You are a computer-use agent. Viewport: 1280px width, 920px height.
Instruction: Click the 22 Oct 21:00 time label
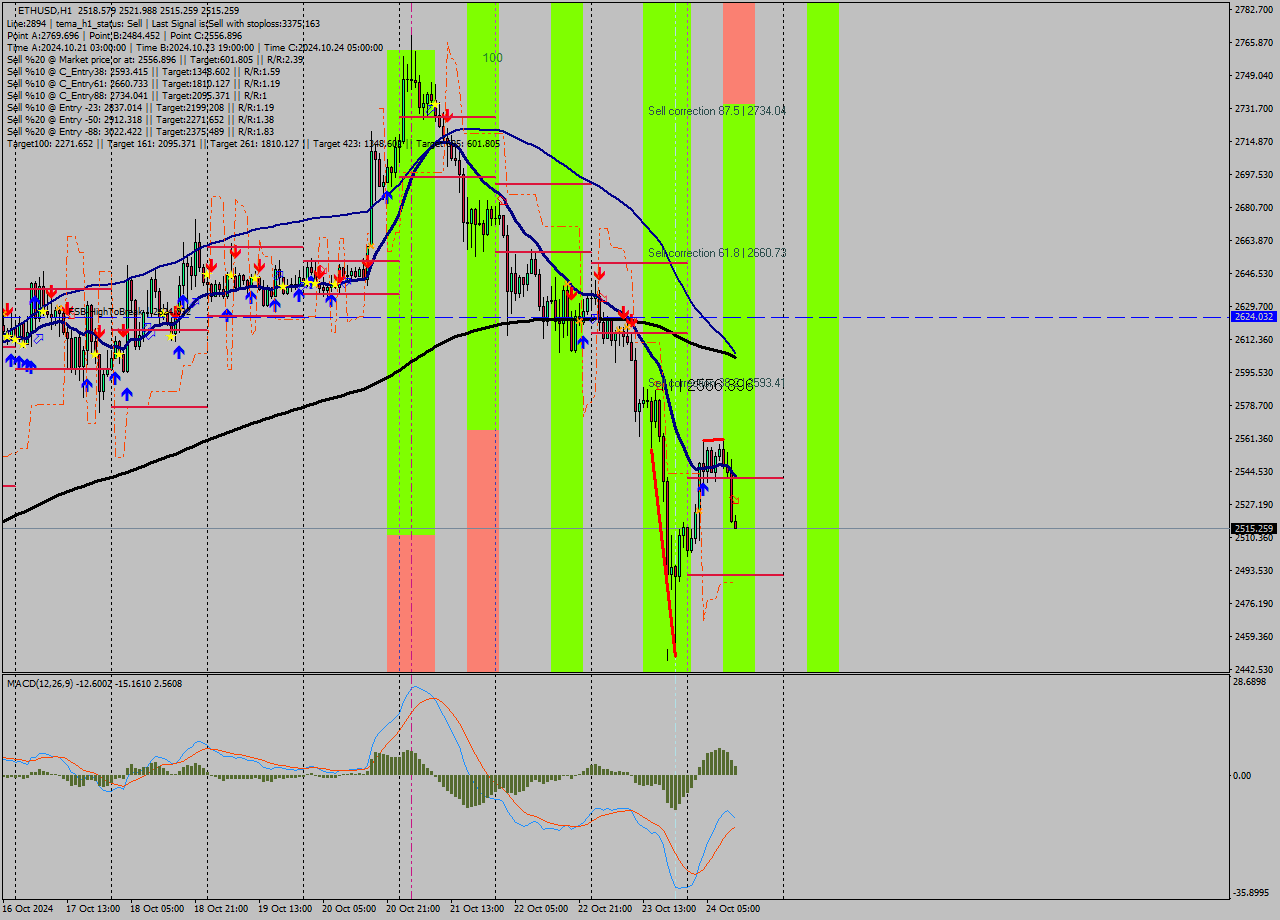603,909
